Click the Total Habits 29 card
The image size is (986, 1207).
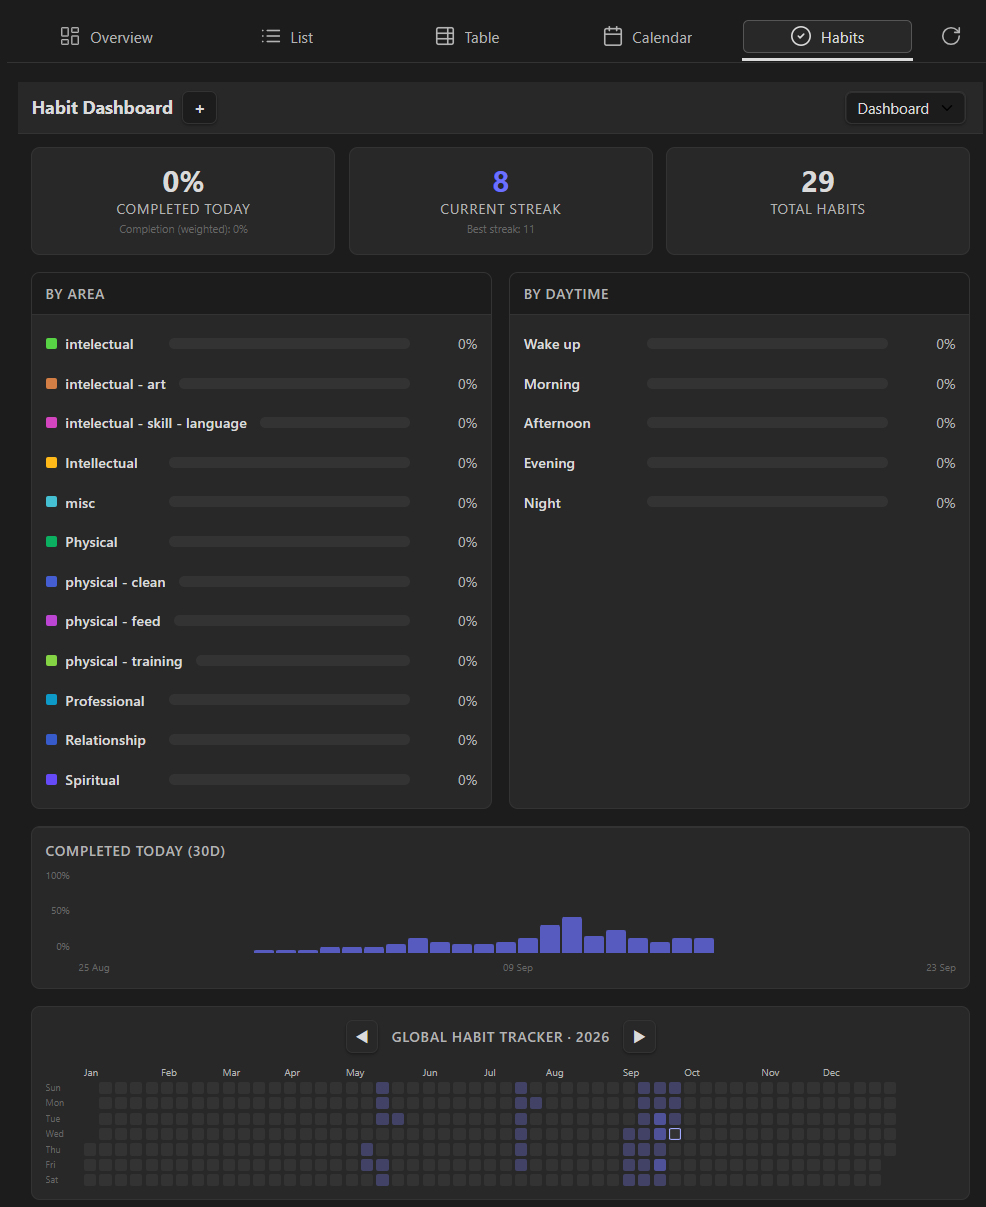[818, 201]
